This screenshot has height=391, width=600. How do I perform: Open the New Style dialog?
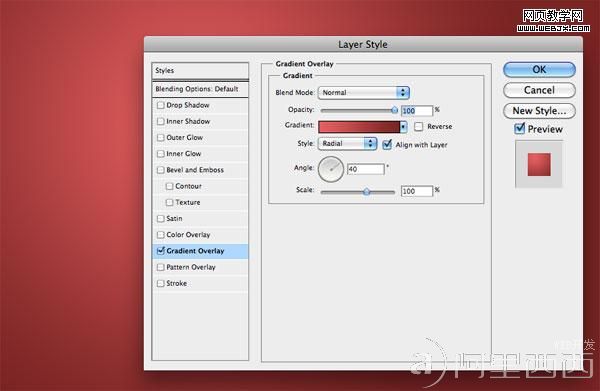tap(539, 111)
